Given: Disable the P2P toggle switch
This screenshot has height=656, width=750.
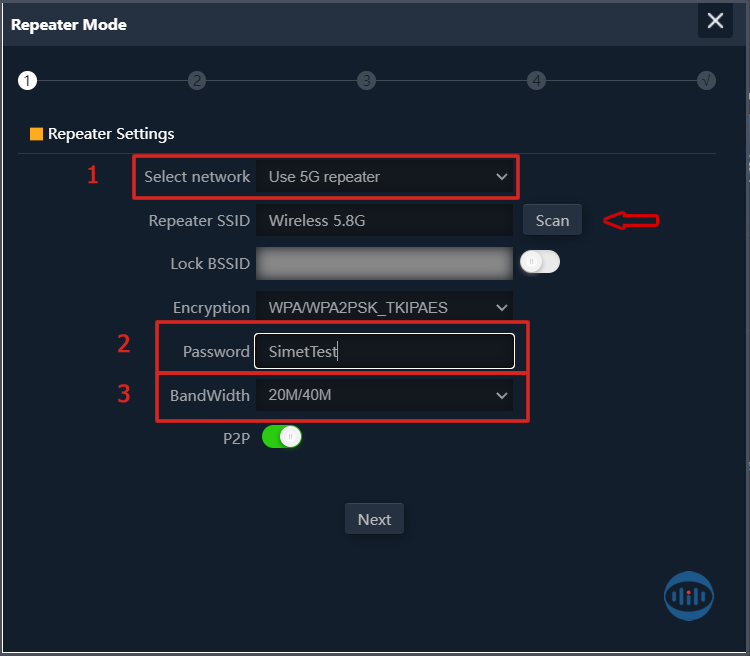Looking at the screenshot, I should point(281,437).
